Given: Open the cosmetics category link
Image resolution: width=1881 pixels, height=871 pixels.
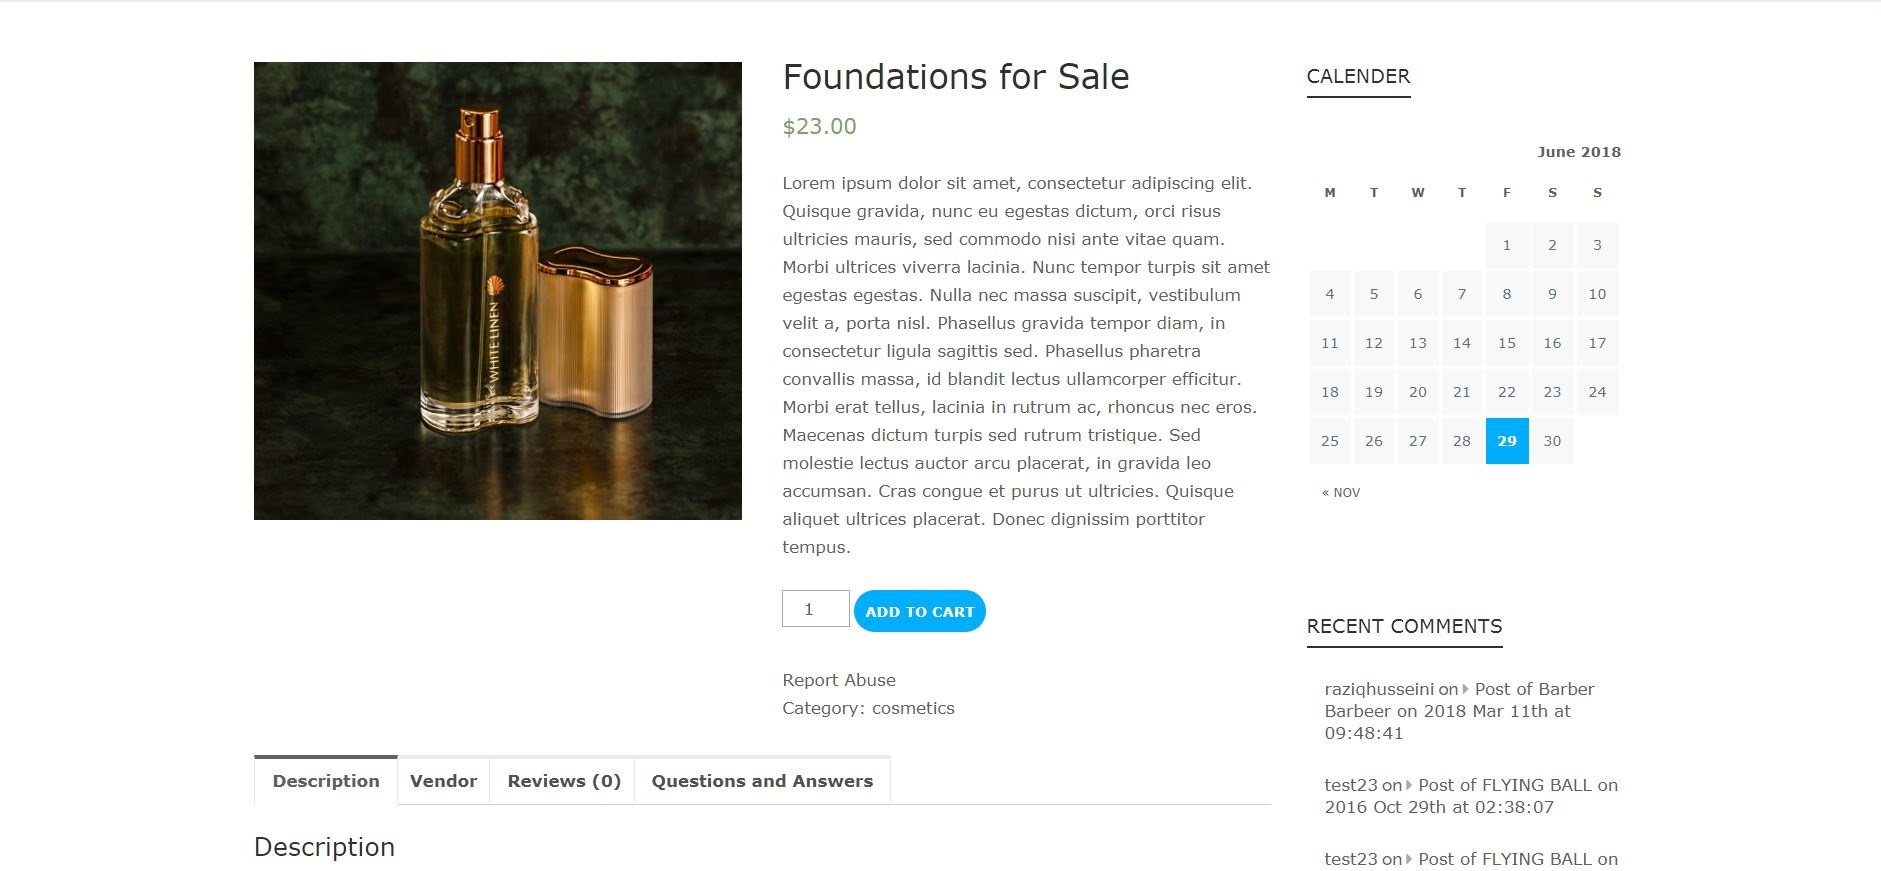Looking at the screenshot, I should click(x=913, y=708).
